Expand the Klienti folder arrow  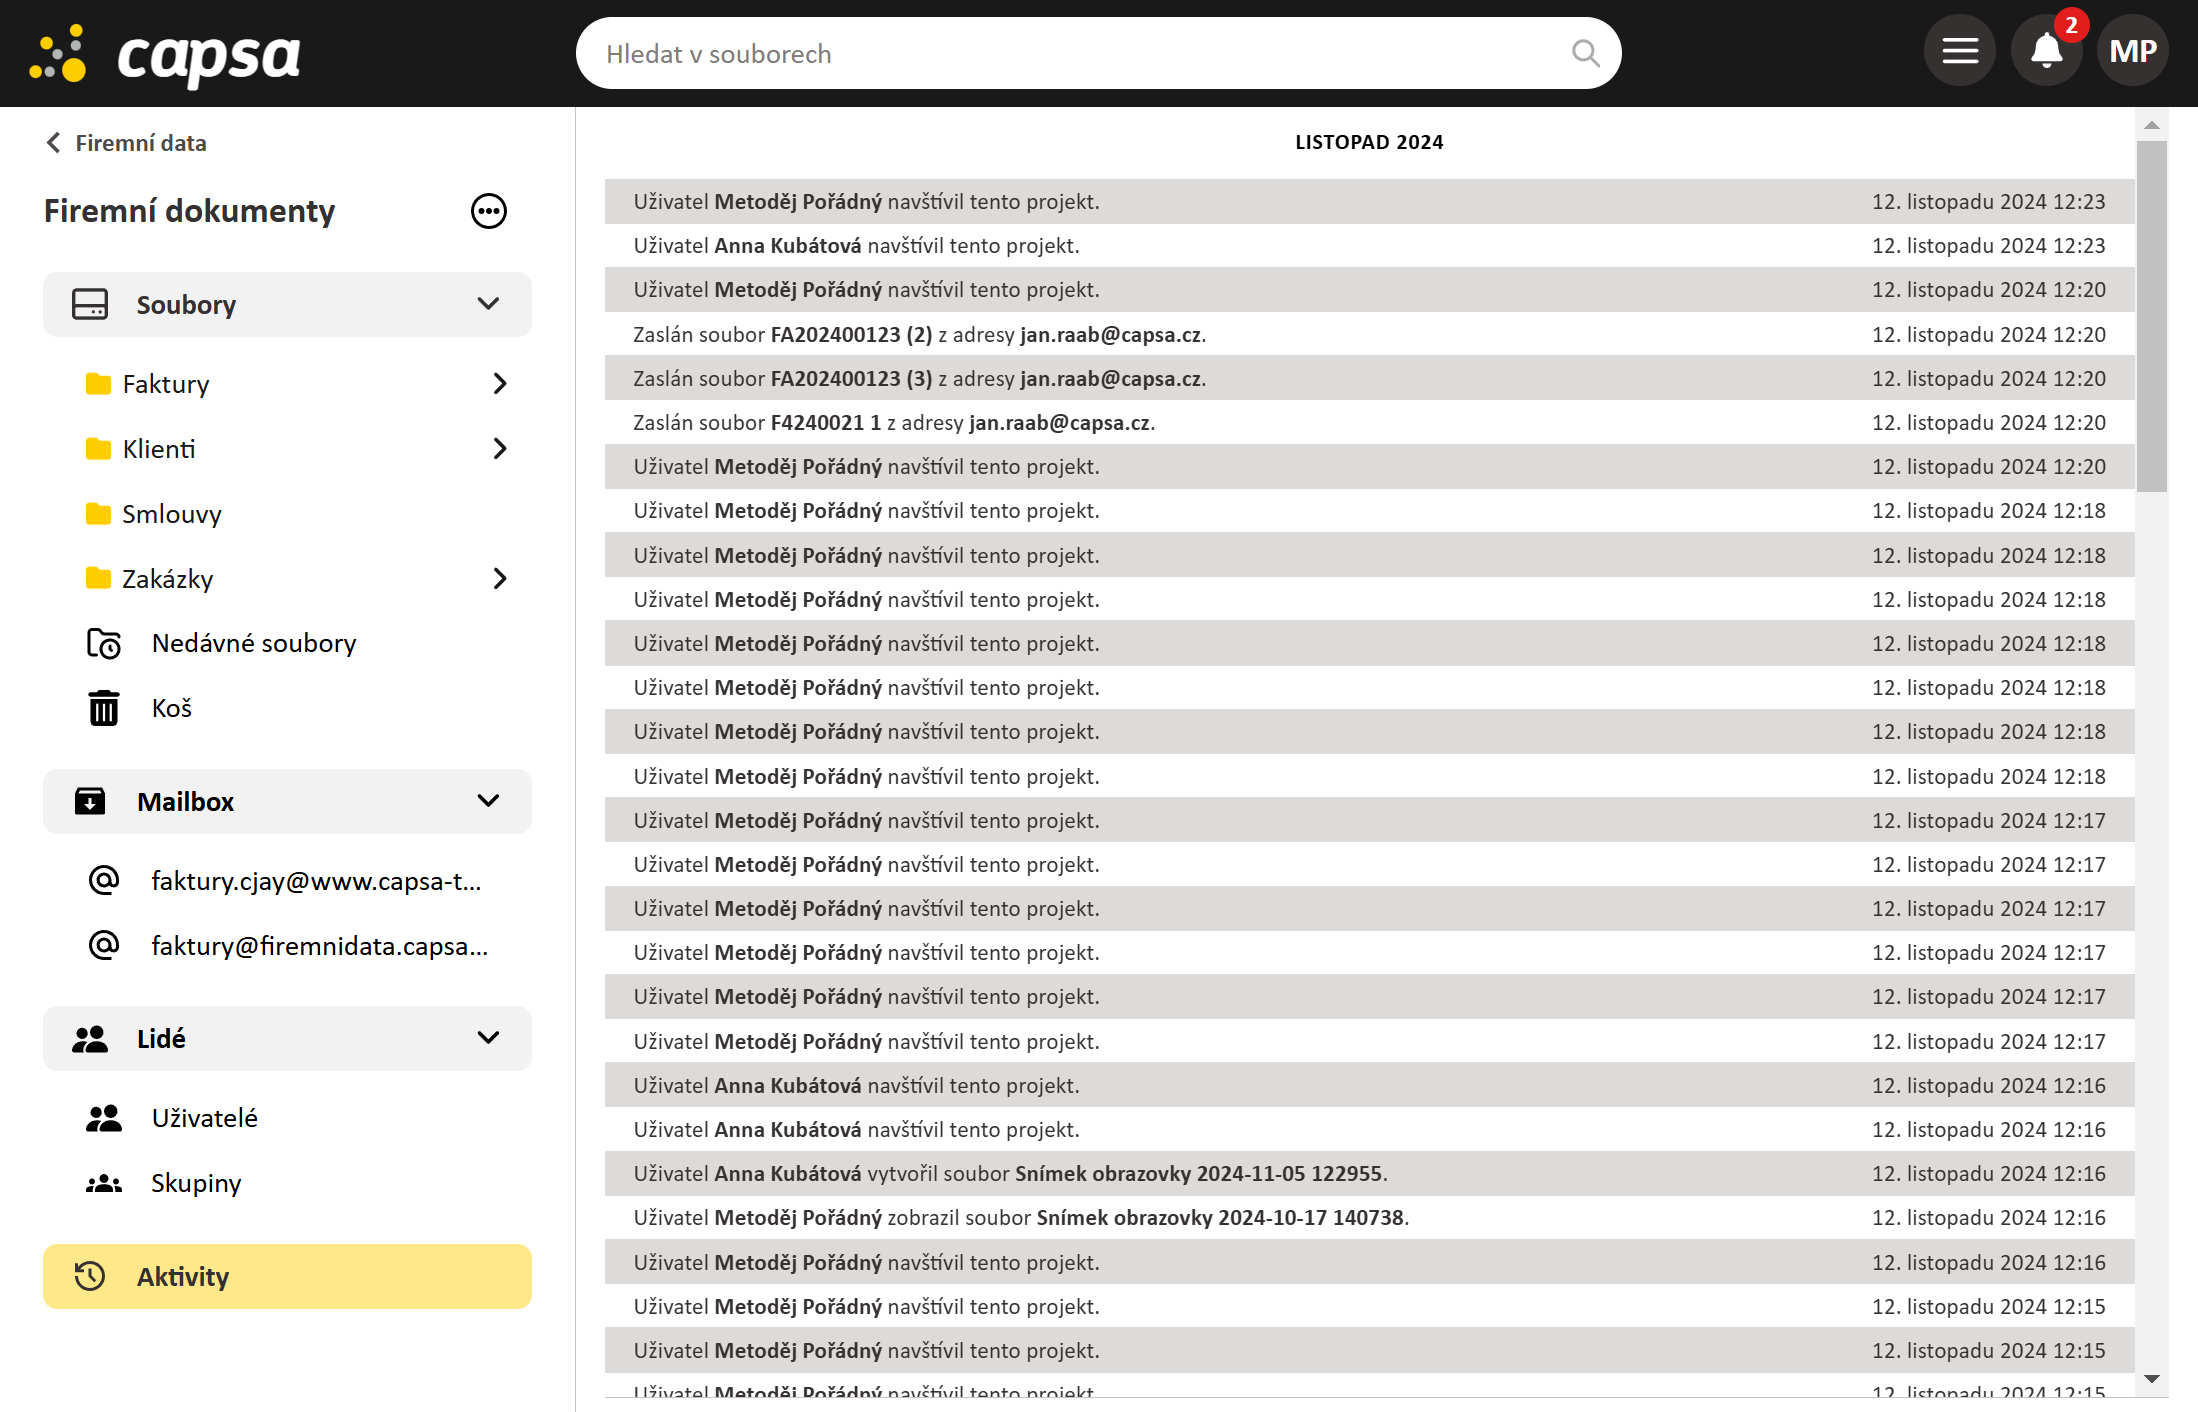(x=500, y=449)
